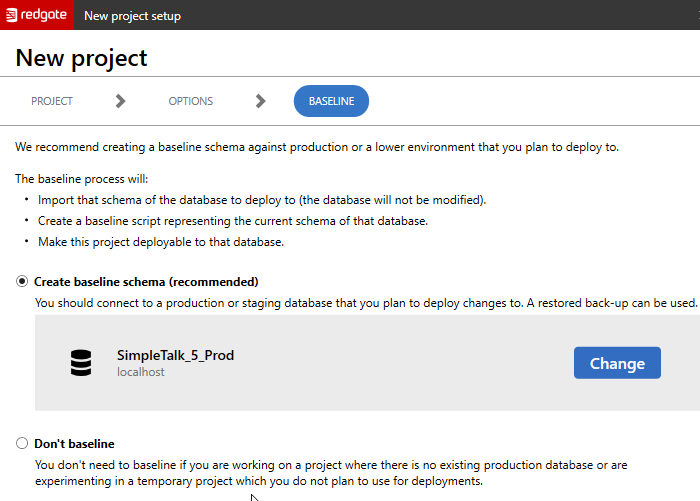
Task: Switch to the OPTIONS step
Action: pyautogui.click(x=190, y=101)
